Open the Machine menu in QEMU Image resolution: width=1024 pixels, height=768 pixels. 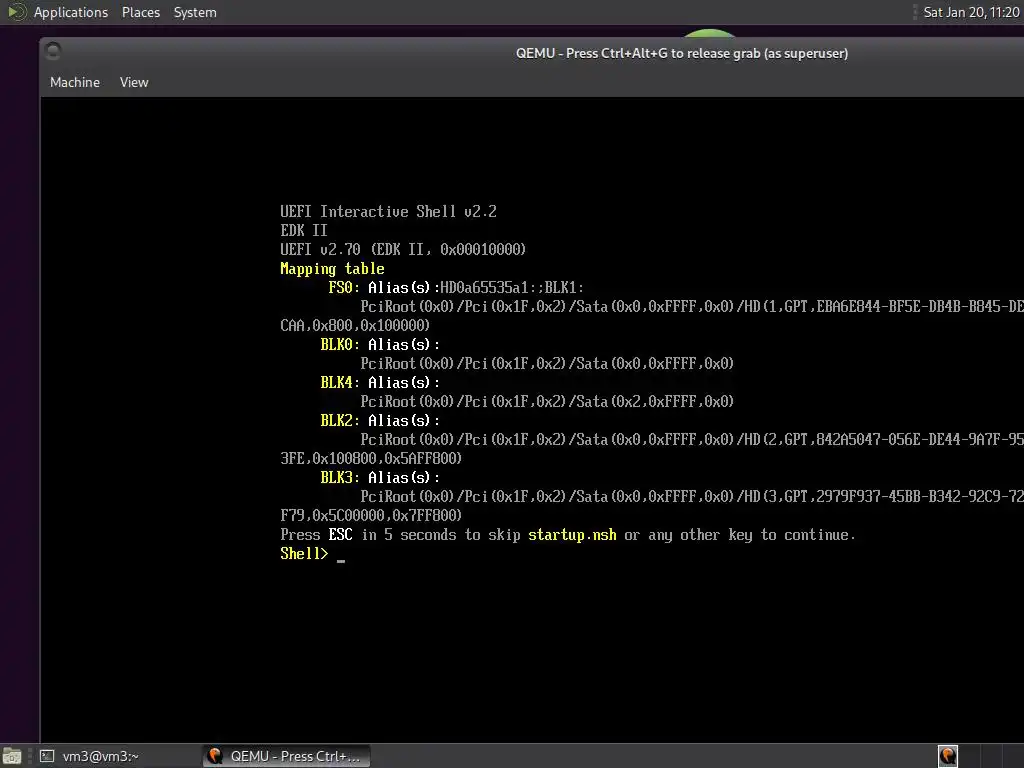click(75, 82)
